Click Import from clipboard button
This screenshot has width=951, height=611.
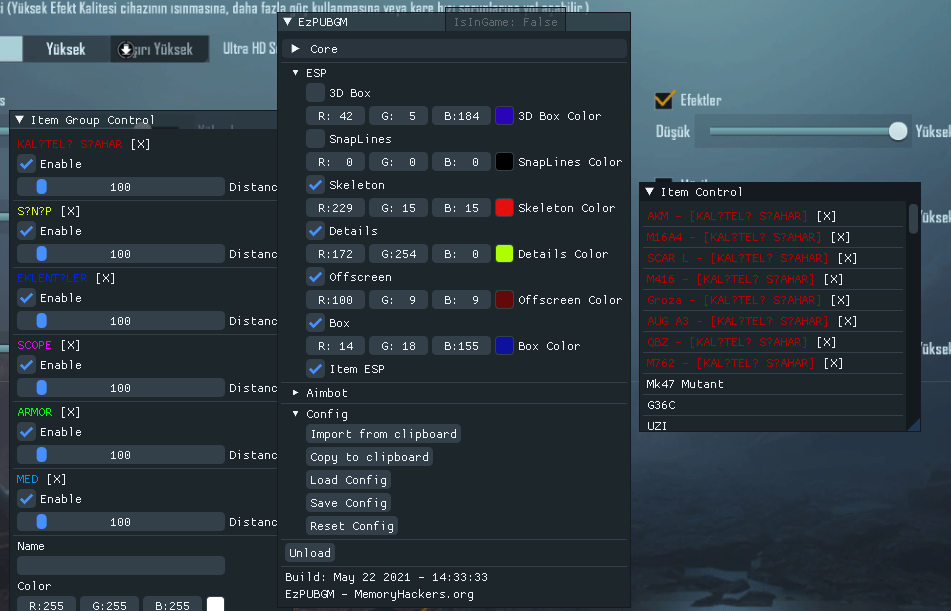click(383, 434)
